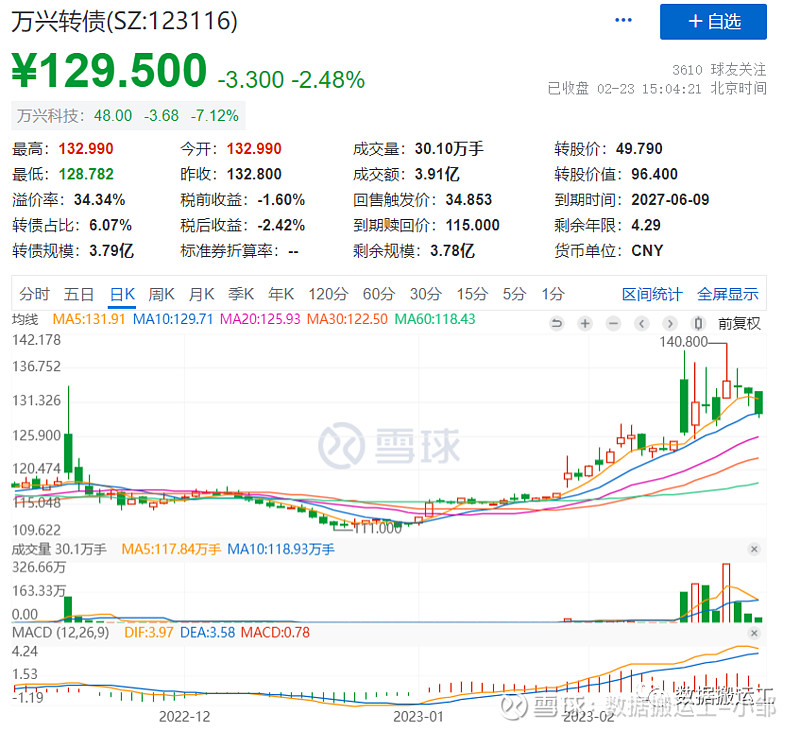Click the 转股价 49.790 value
The width and height of the screenshot is (800, 731).
tap(639, 148)
